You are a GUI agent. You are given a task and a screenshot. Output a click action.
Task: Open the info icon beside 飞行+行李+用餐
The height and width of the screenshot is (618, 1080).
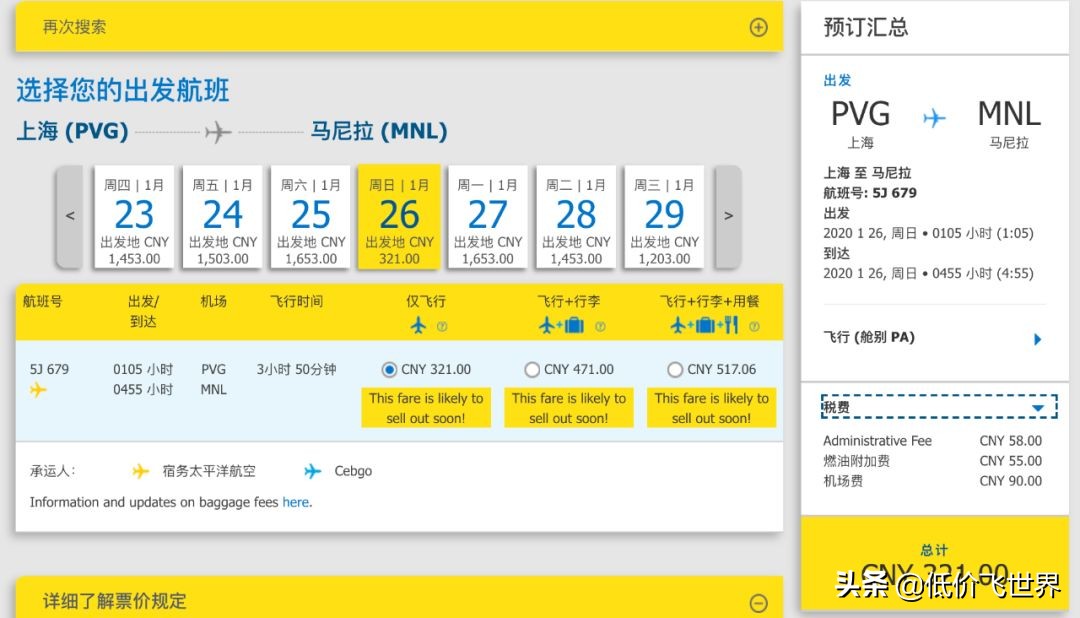pyautogui.click(x=756, y=325)
